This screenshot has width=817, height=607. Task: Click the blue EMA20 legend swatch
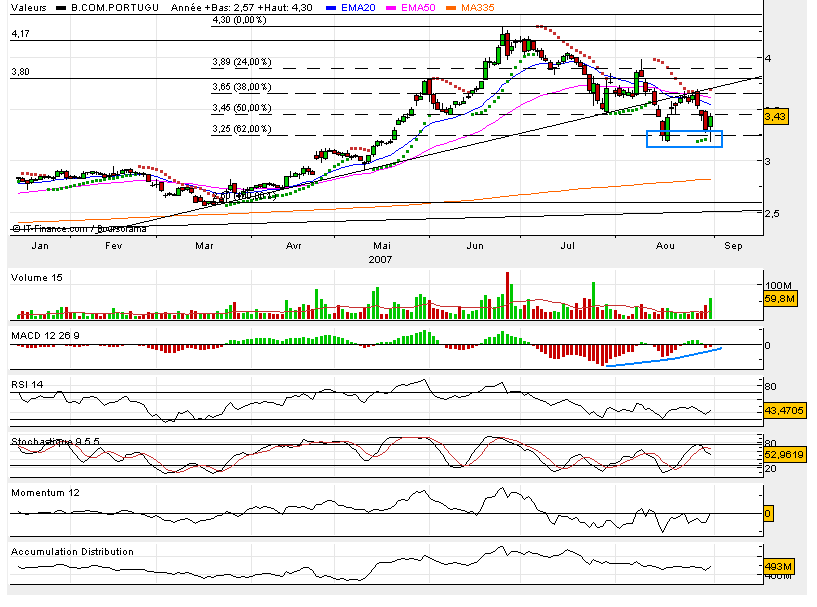(x=330, y=8)
